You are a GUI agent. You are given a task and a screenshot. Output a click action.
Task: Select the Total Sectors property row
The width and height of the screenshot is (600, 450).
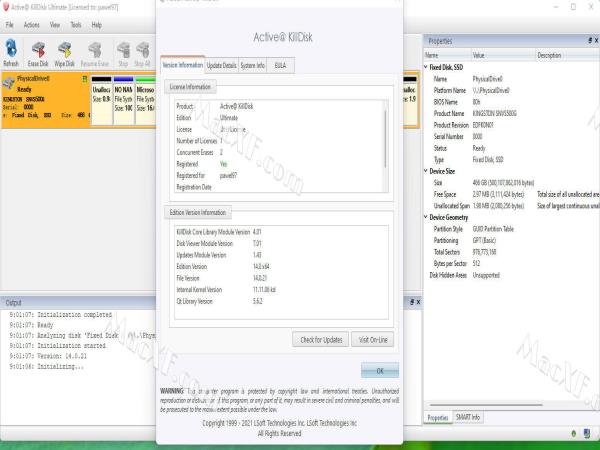[x=512, y=252]
